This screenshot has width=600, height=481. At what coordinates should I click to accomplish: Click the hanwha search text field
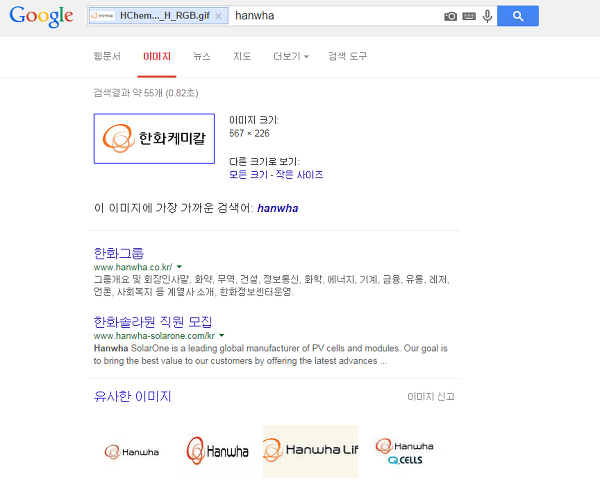coord(337,16)
